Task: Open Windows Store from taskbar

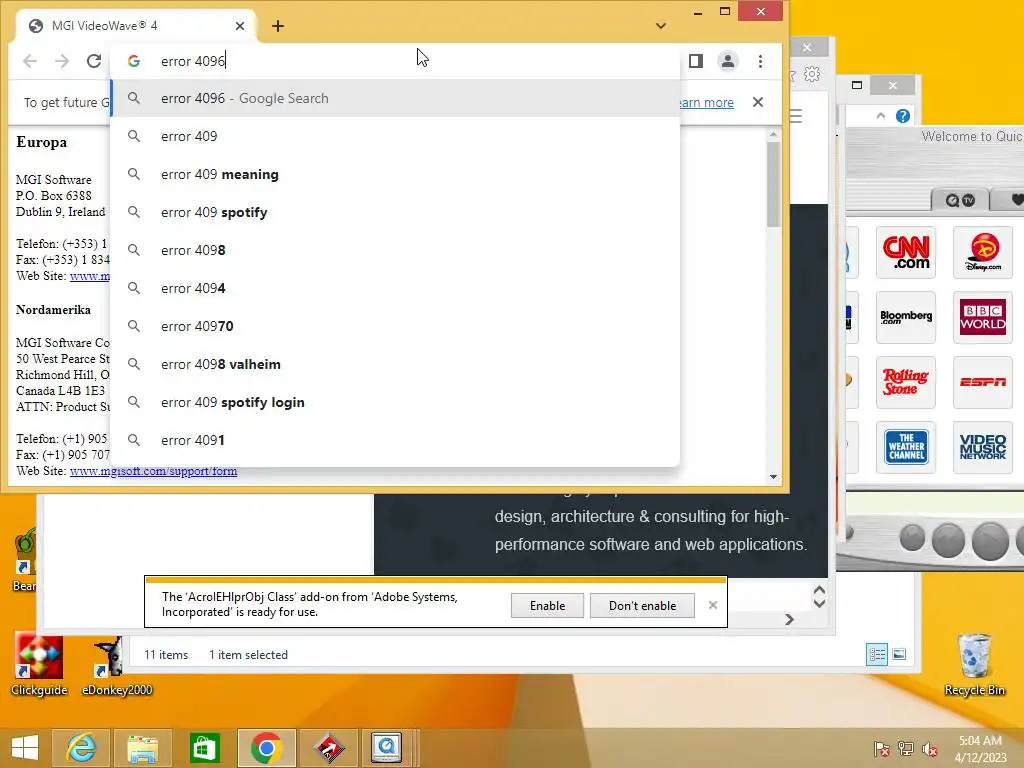Action: pyautogui.click(x=204, y=748)
